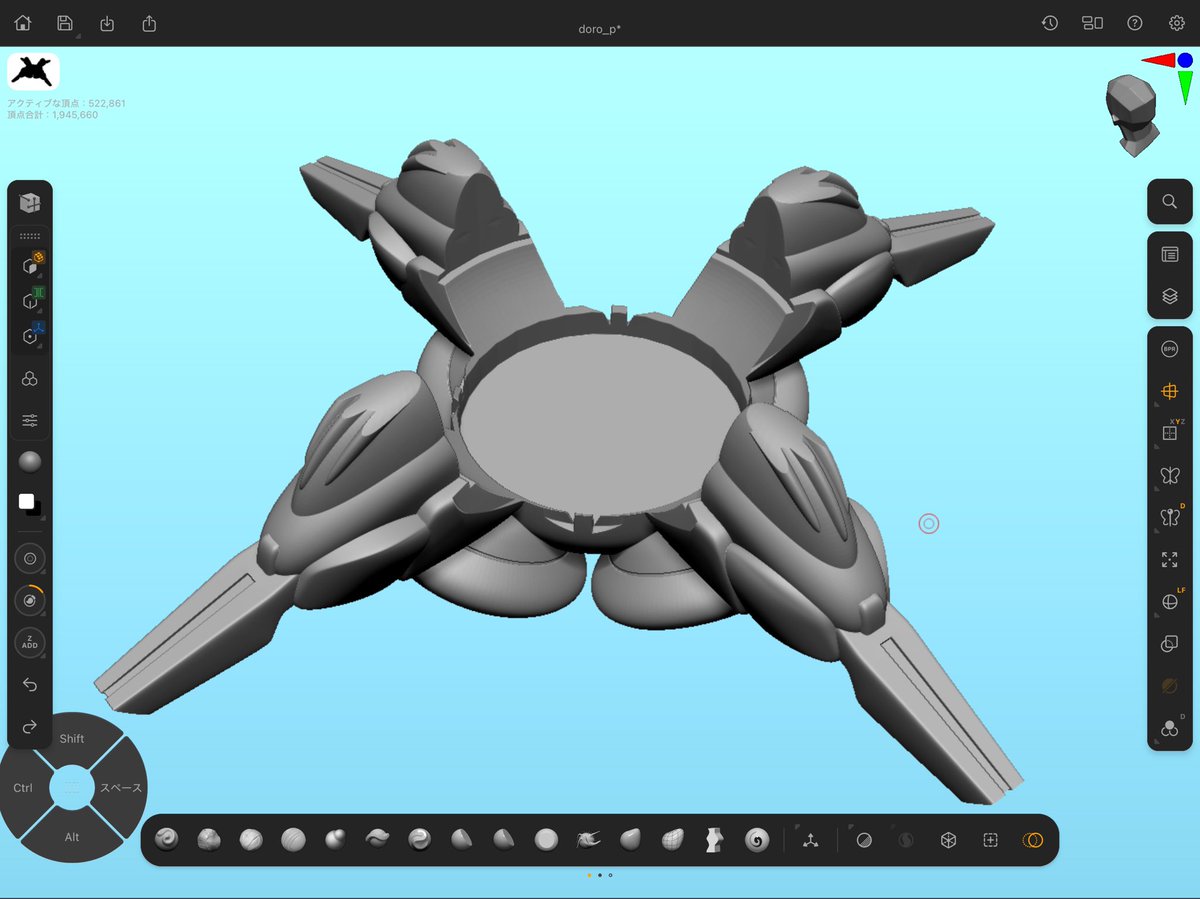
Task: Open the white and black color swatch
Action: coord(30,504)
